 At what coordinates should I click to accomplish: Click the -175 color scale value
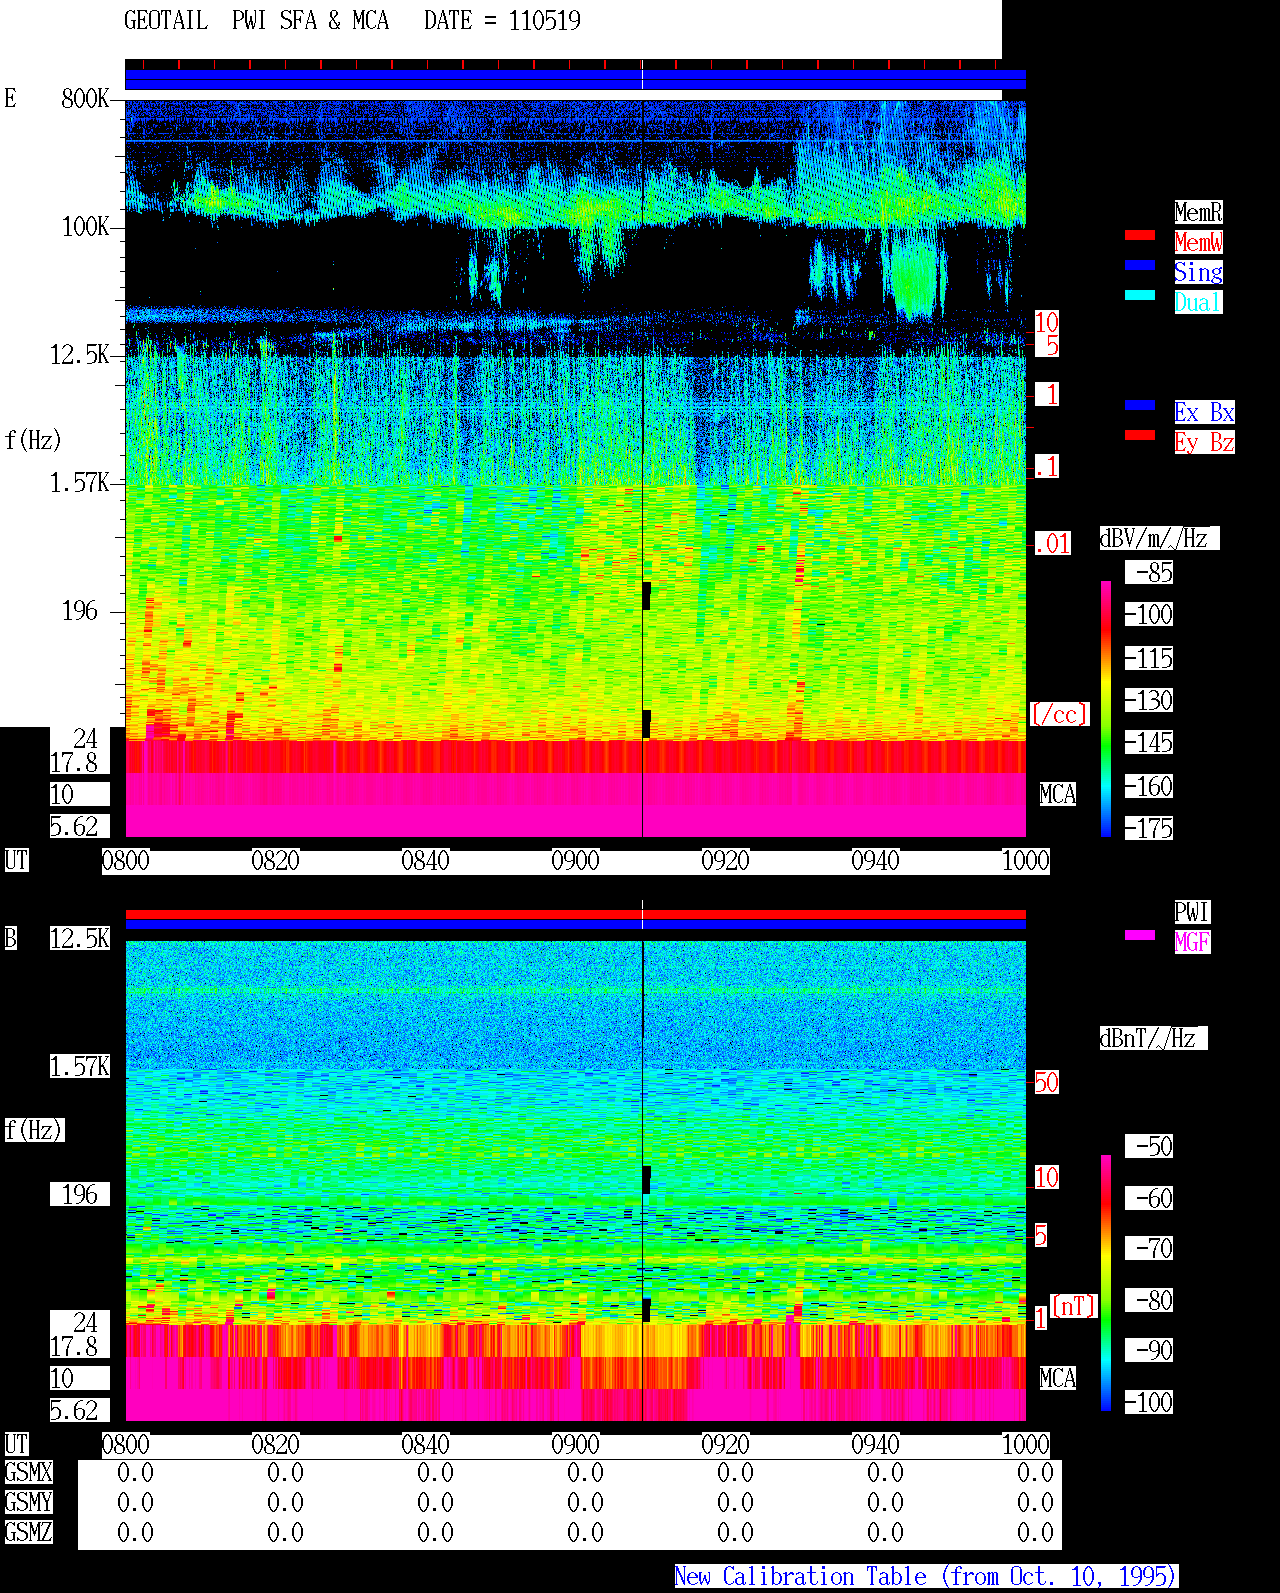point(1150,828)
